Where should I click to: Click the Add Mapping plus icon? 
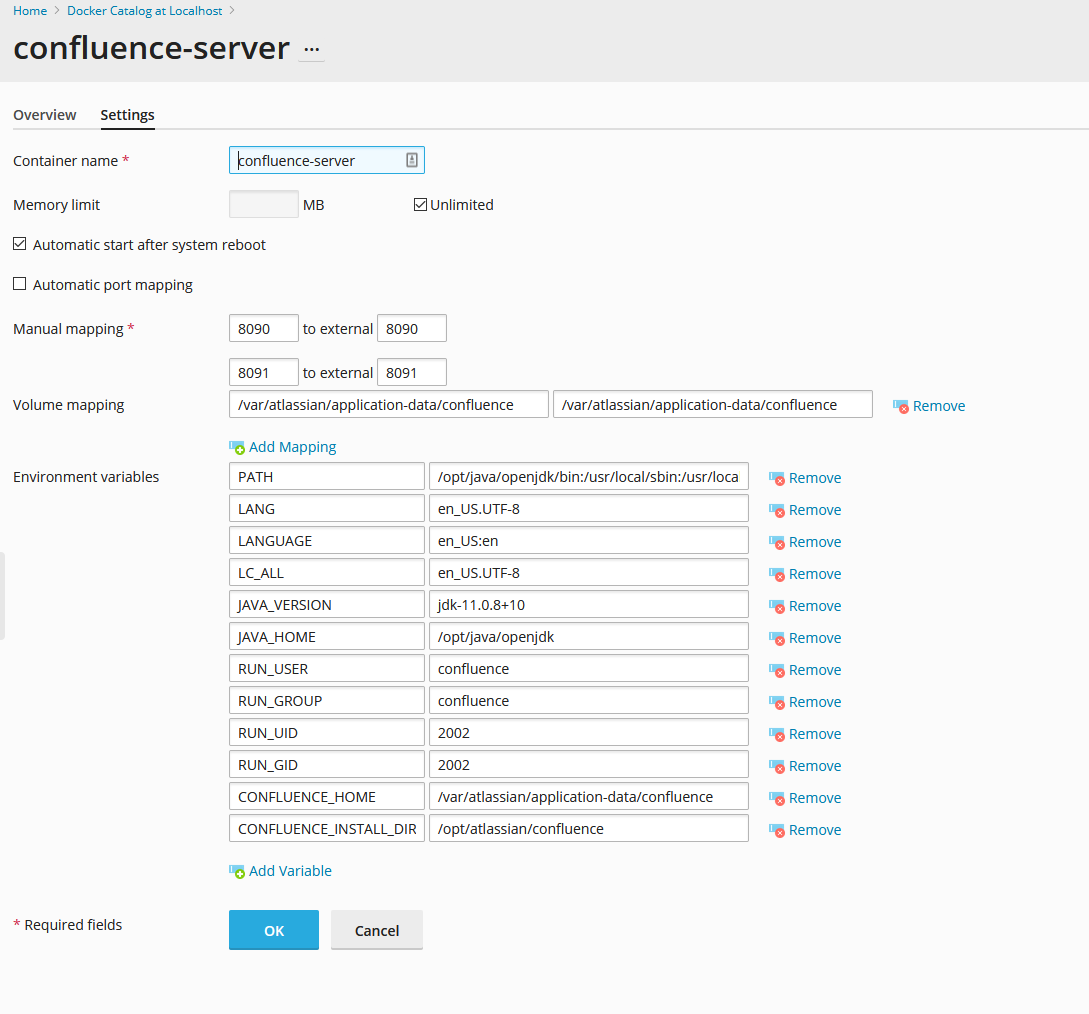[237, 447]
